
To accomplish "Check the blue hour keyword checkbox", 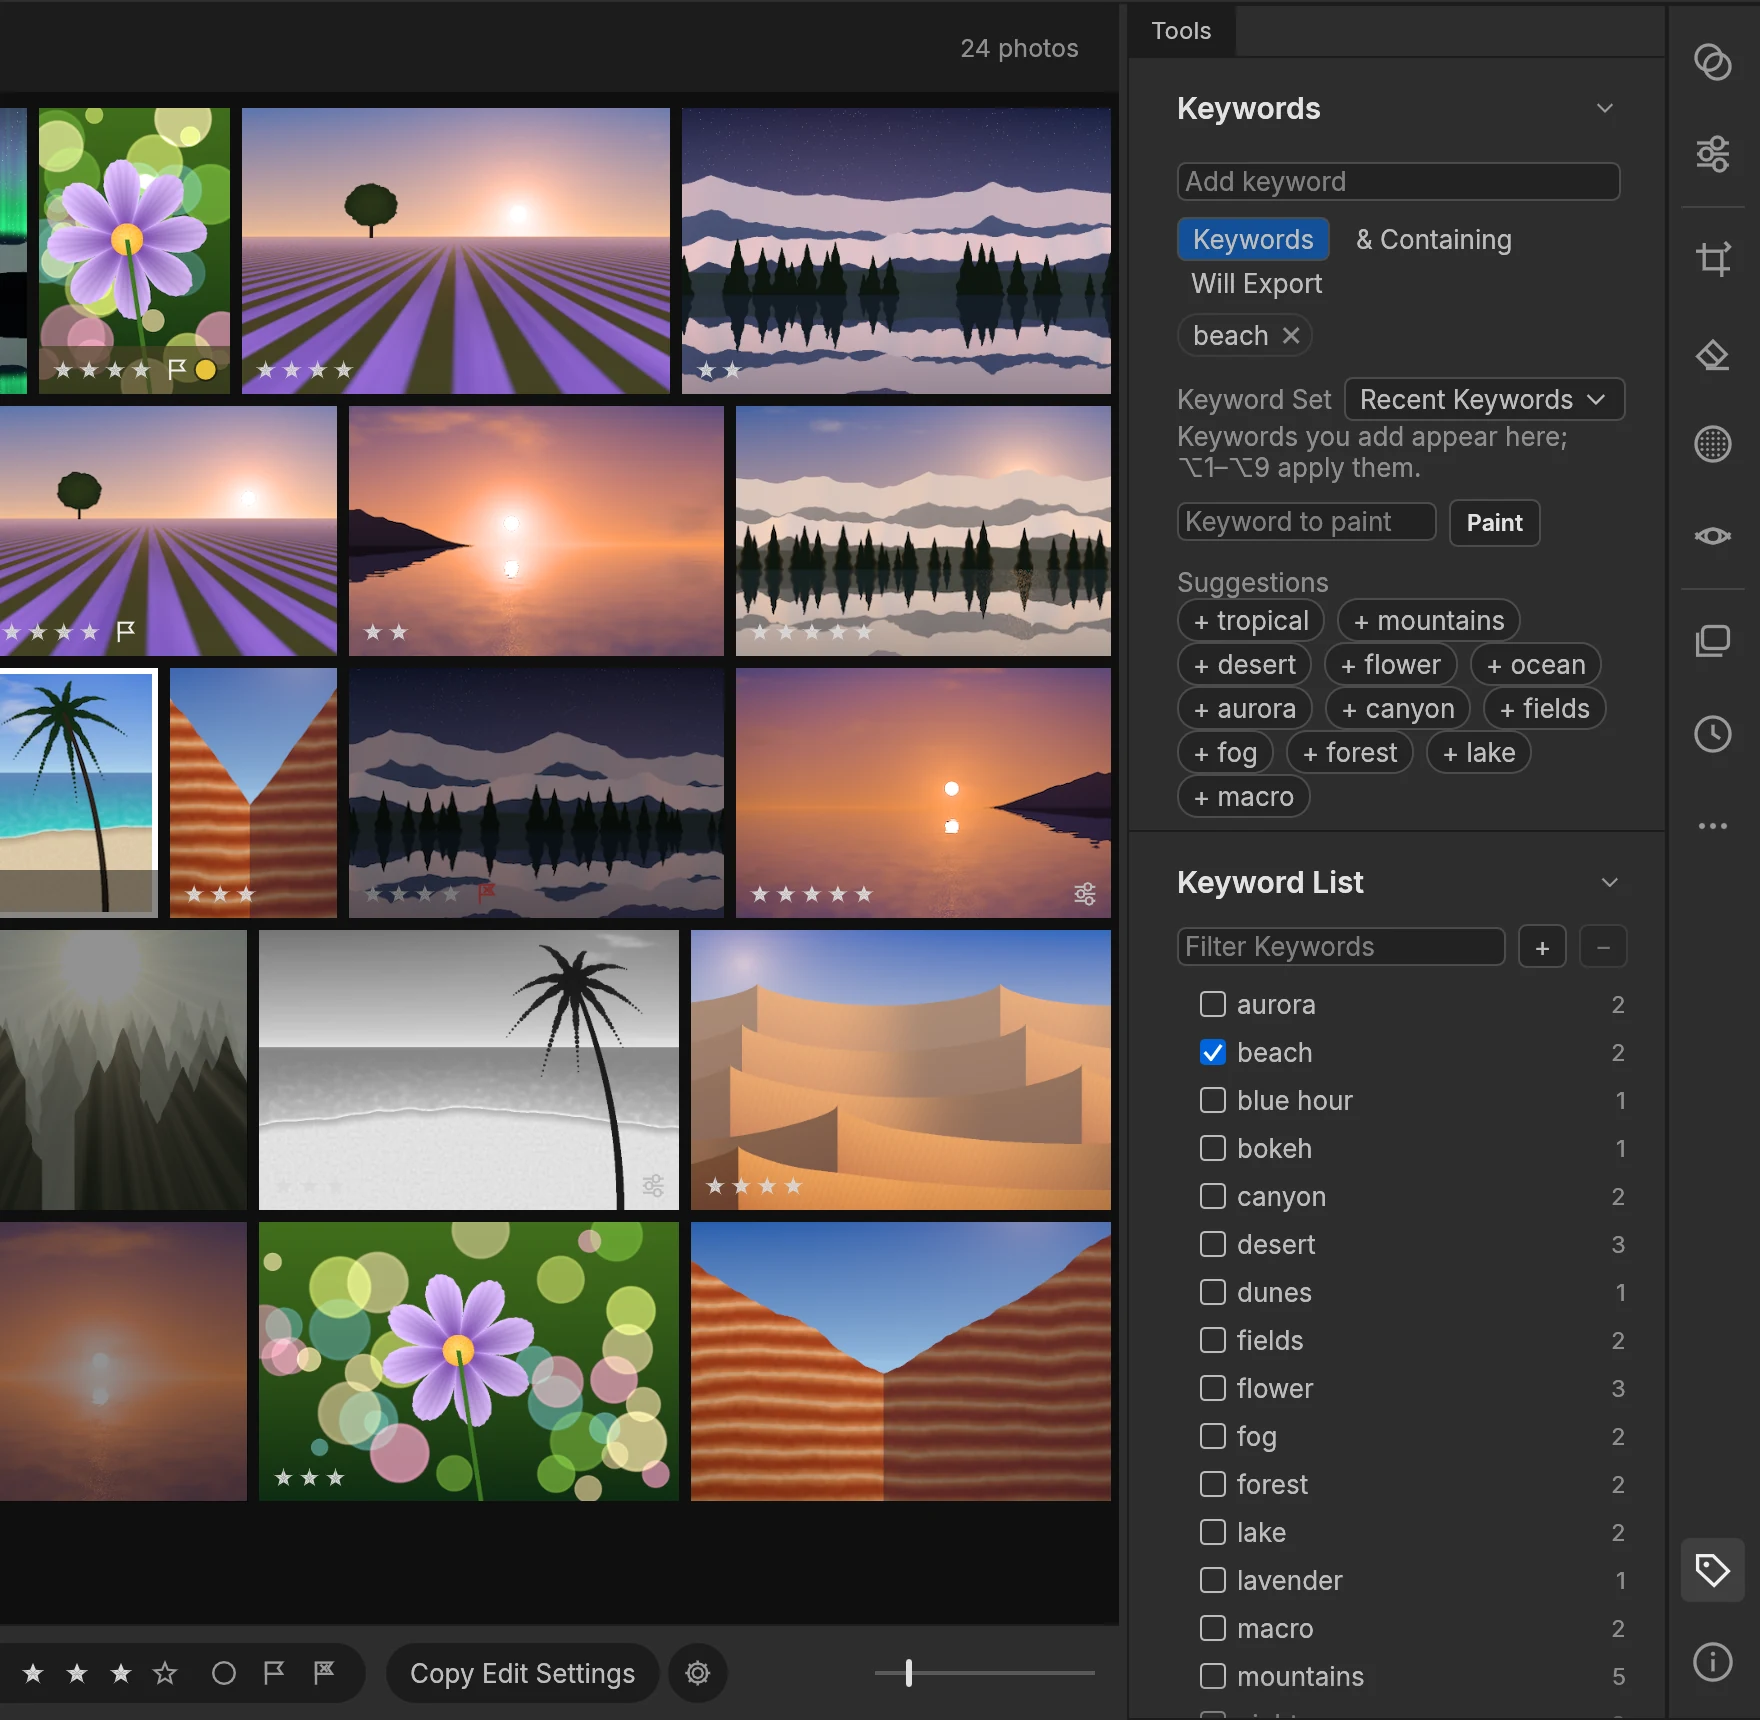I will (x=1212, y=1100).
